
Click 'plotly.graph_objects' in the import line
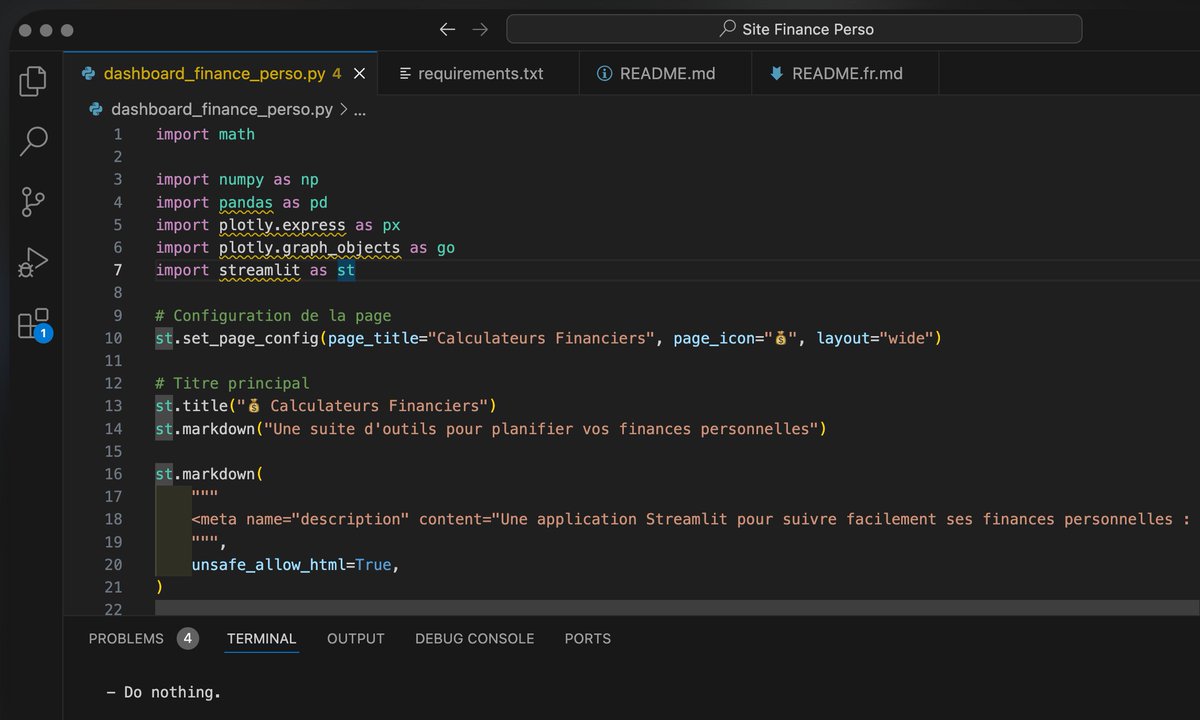(309, 247)
